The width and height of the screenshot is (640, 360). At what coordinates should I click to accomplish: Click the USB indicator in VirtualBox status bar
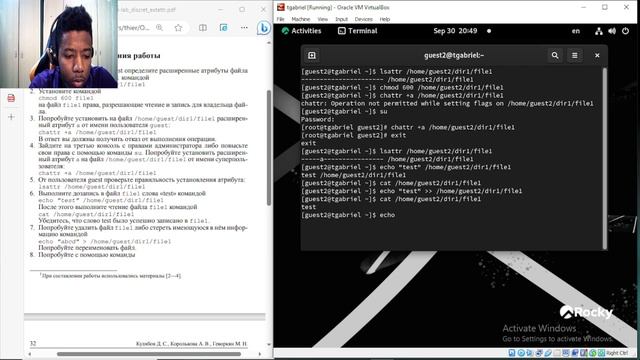pyautogui.click(x=548, y=353)
